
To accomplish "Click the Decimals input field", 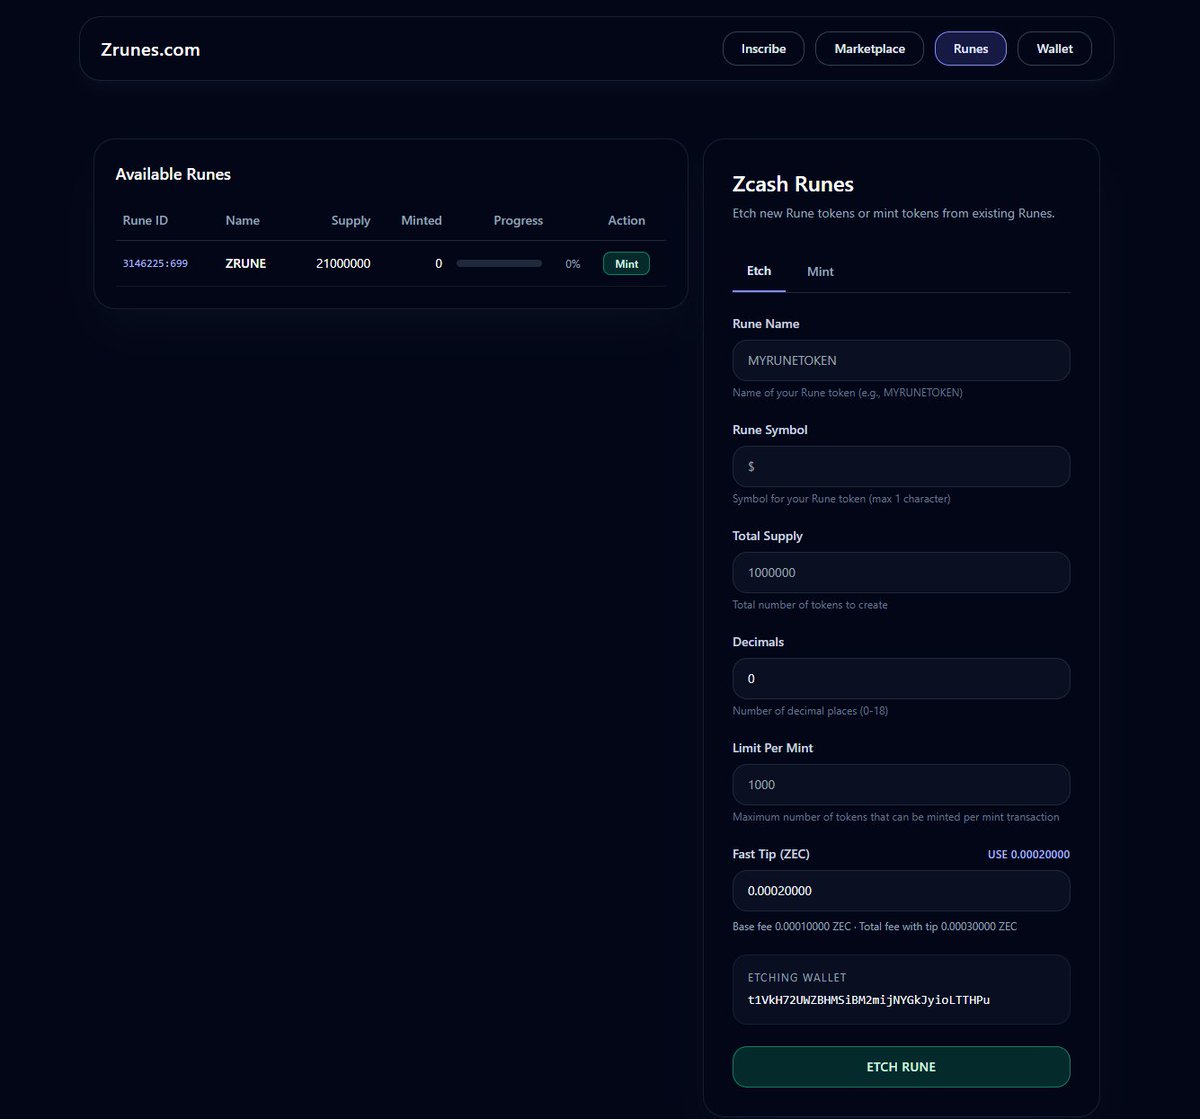I will [901, 678].
